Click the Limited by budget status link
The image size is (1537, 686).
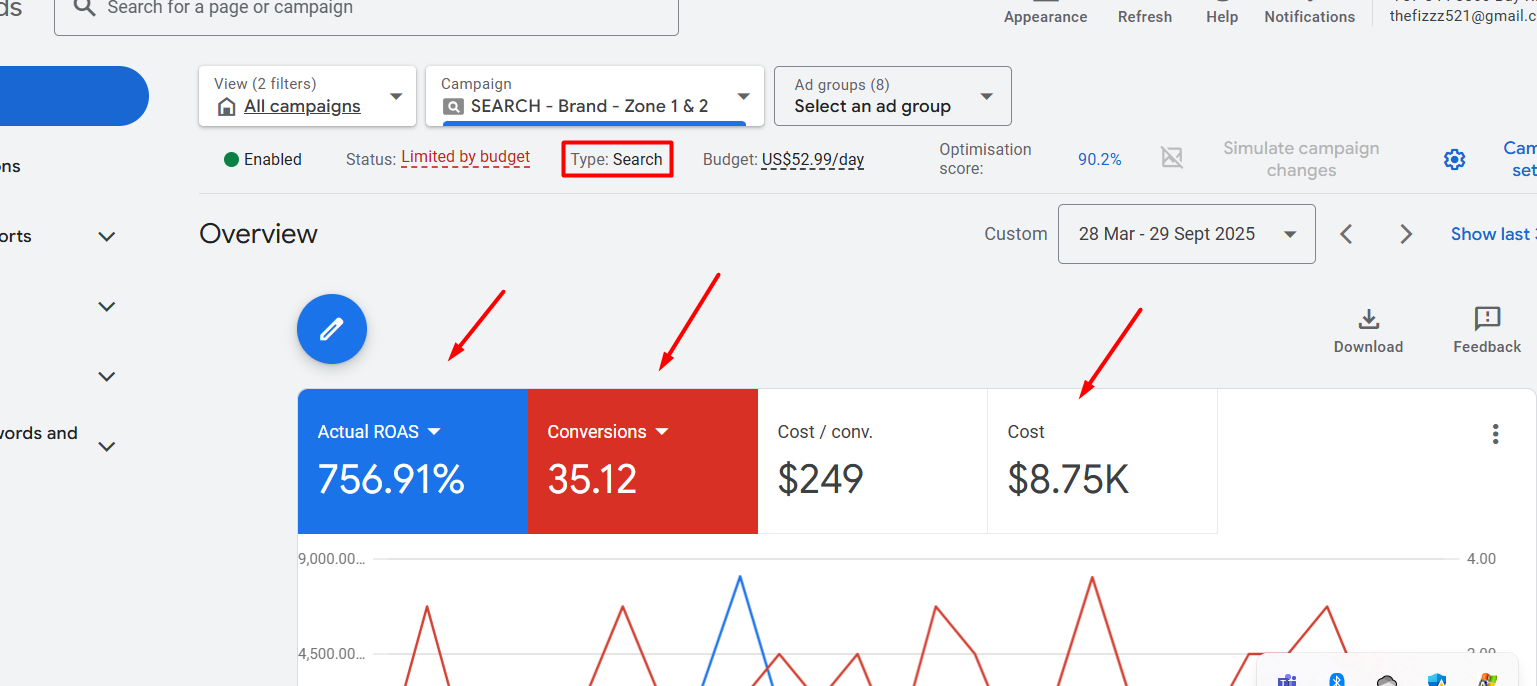pyautogui.click(x=465, y=158)
